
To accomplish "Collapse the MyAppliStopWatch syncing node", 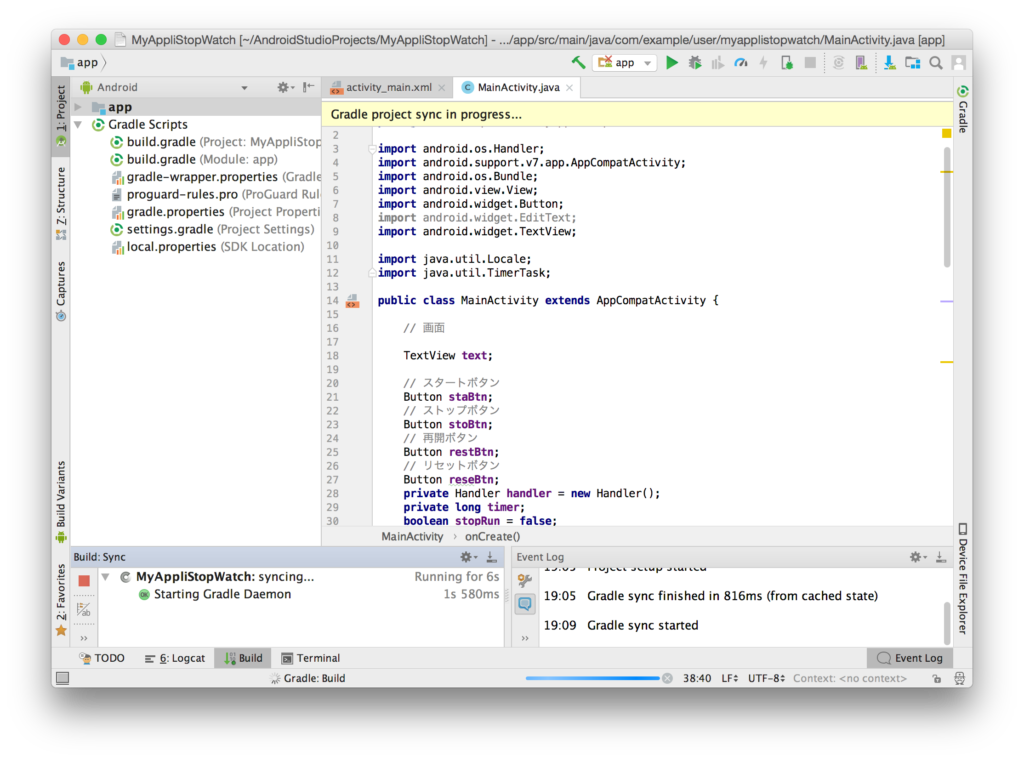I will coord(105,577).
